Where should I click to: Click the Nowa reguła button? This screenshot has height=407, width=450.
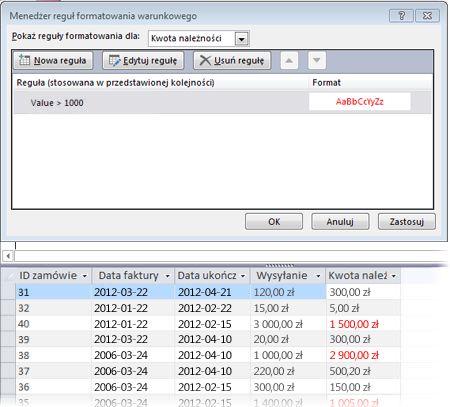point(53,60)
